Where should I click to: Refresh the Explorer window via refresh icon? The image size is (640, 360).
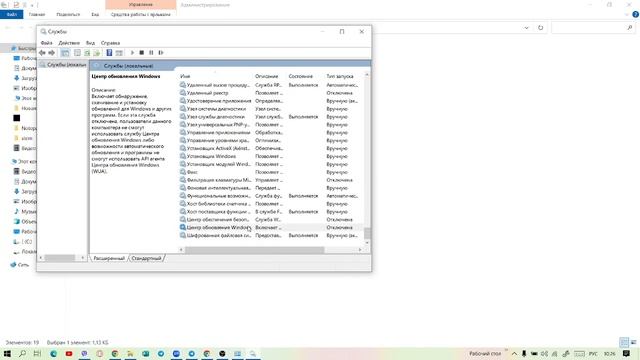540,28
